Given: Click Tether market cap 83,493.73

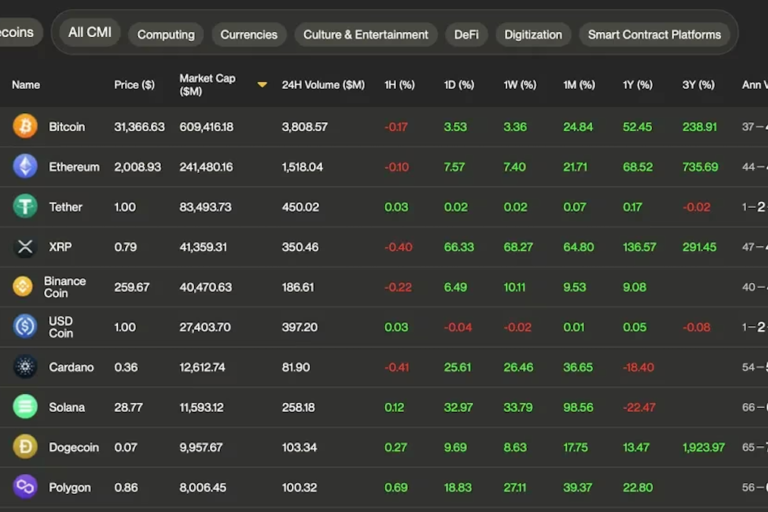Looking at the screenshot, I should click(x=205, y=207).
